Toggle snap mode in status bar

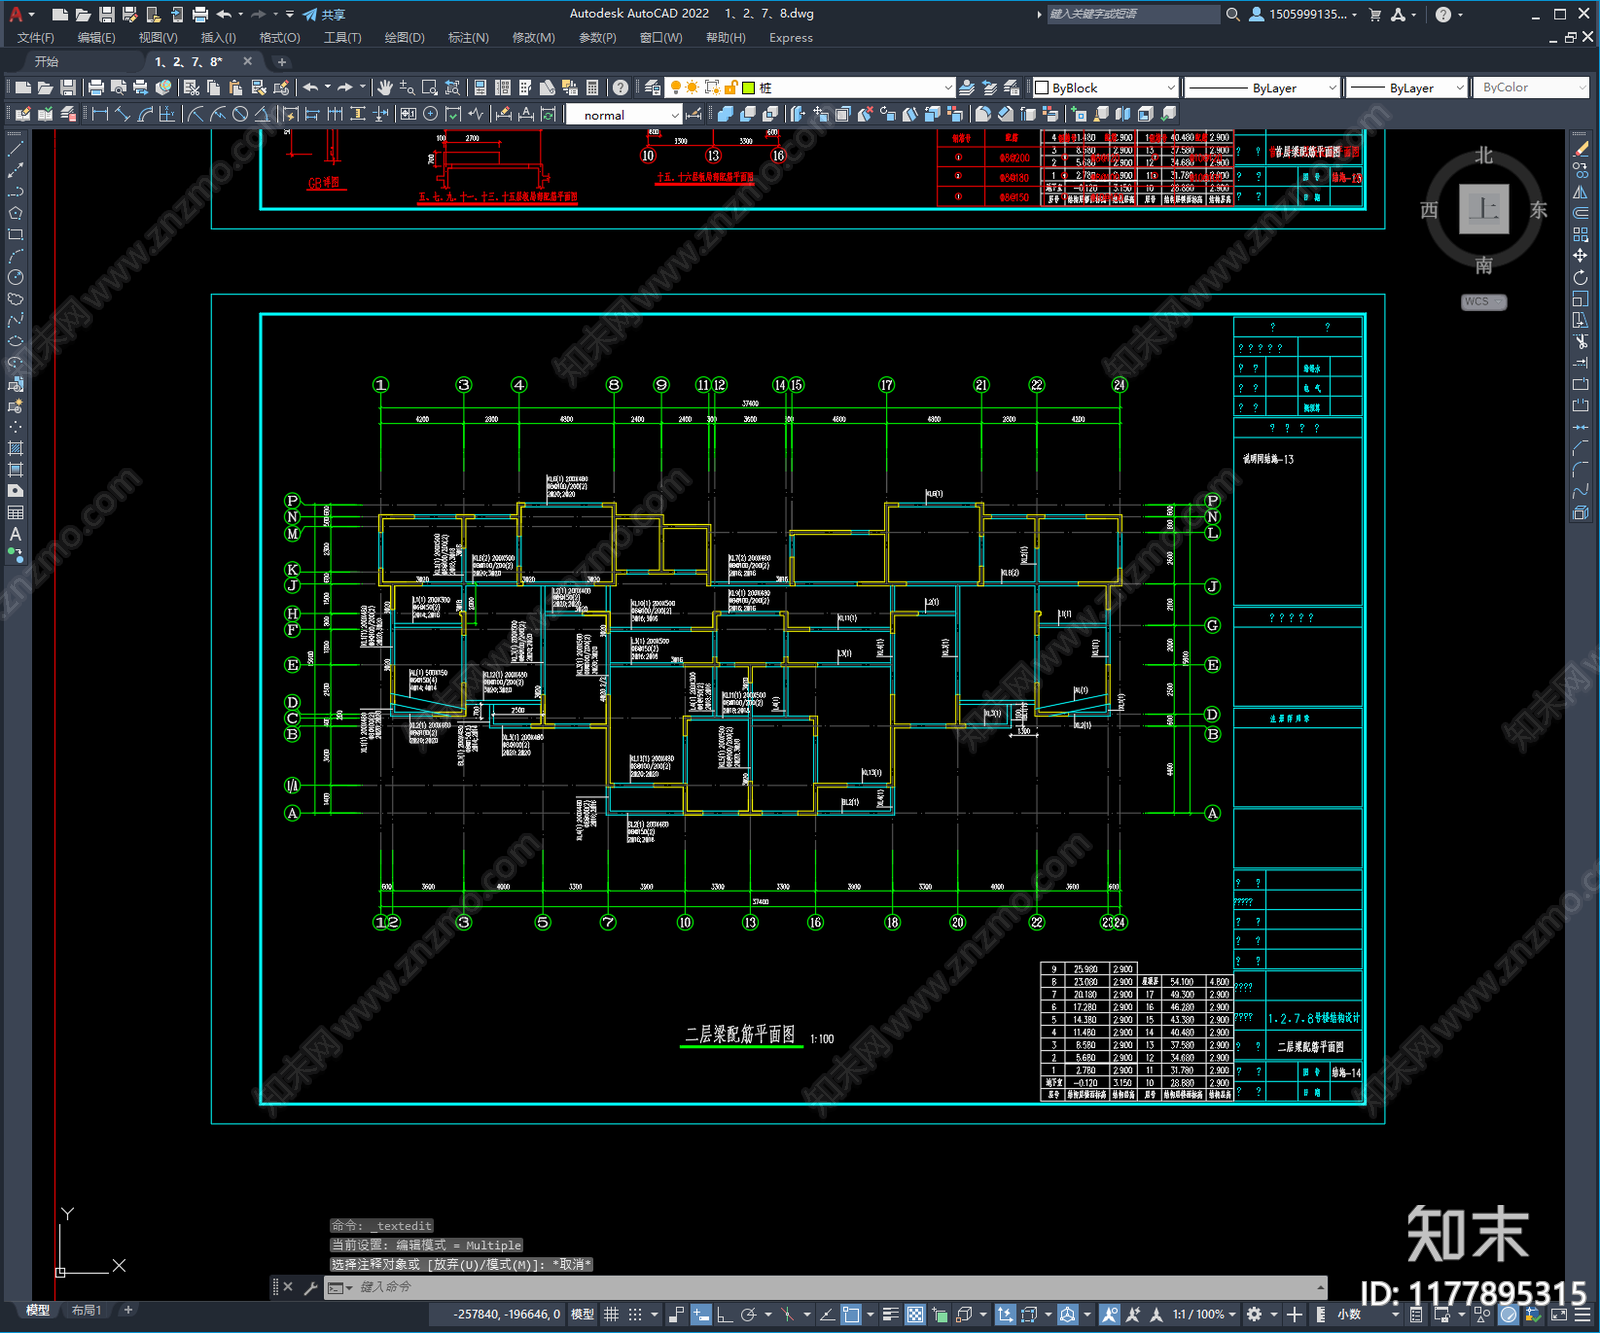click(x=635, y=1314)
